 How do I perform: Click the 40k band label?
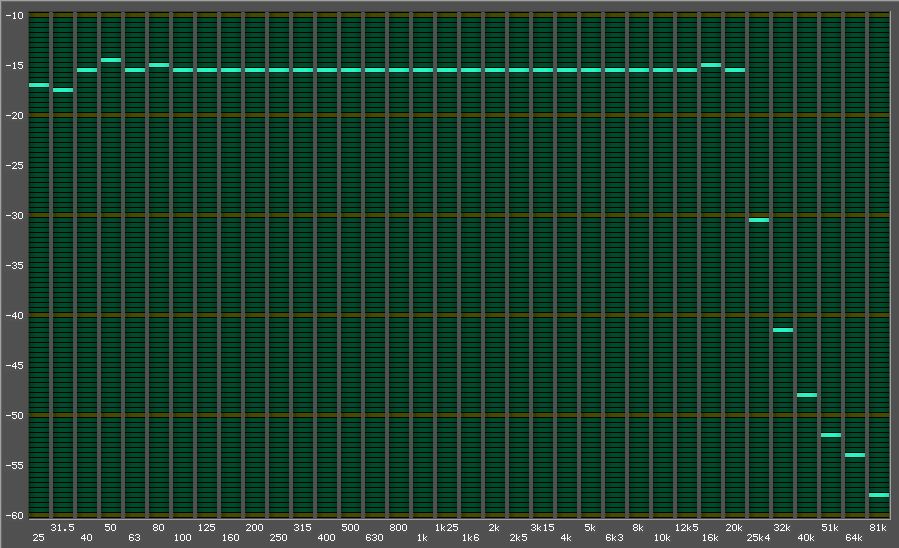[x=806, y=538]
